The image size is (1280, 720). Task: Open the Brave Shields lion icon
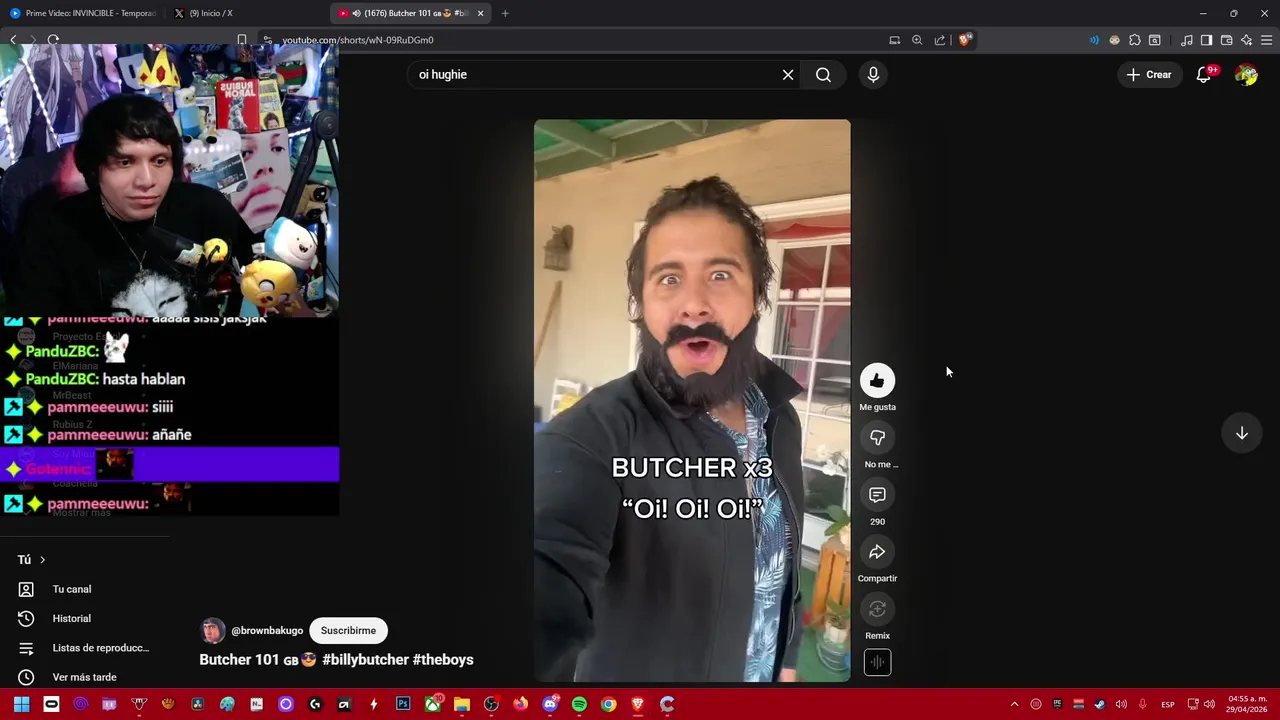(x=964, y=40)
